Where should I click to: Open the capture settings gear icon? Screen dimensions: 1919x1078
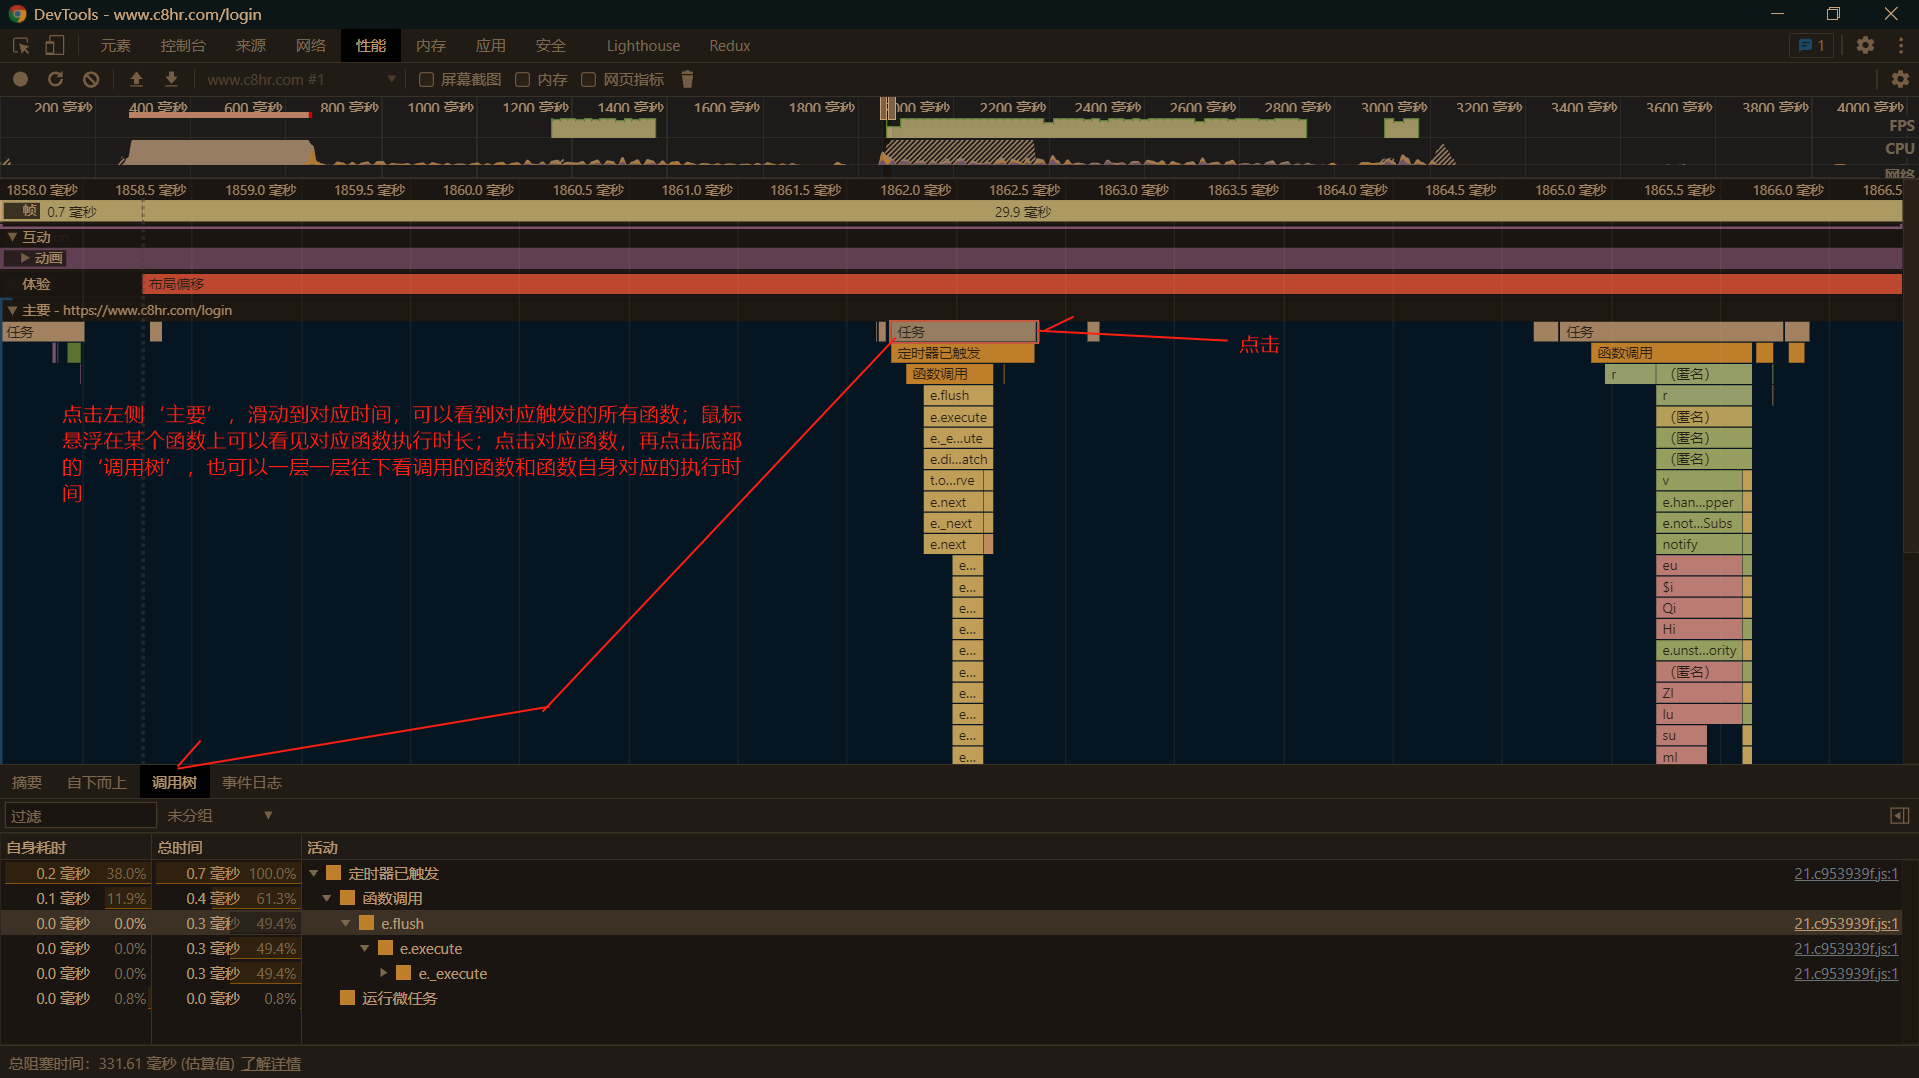1900,79
